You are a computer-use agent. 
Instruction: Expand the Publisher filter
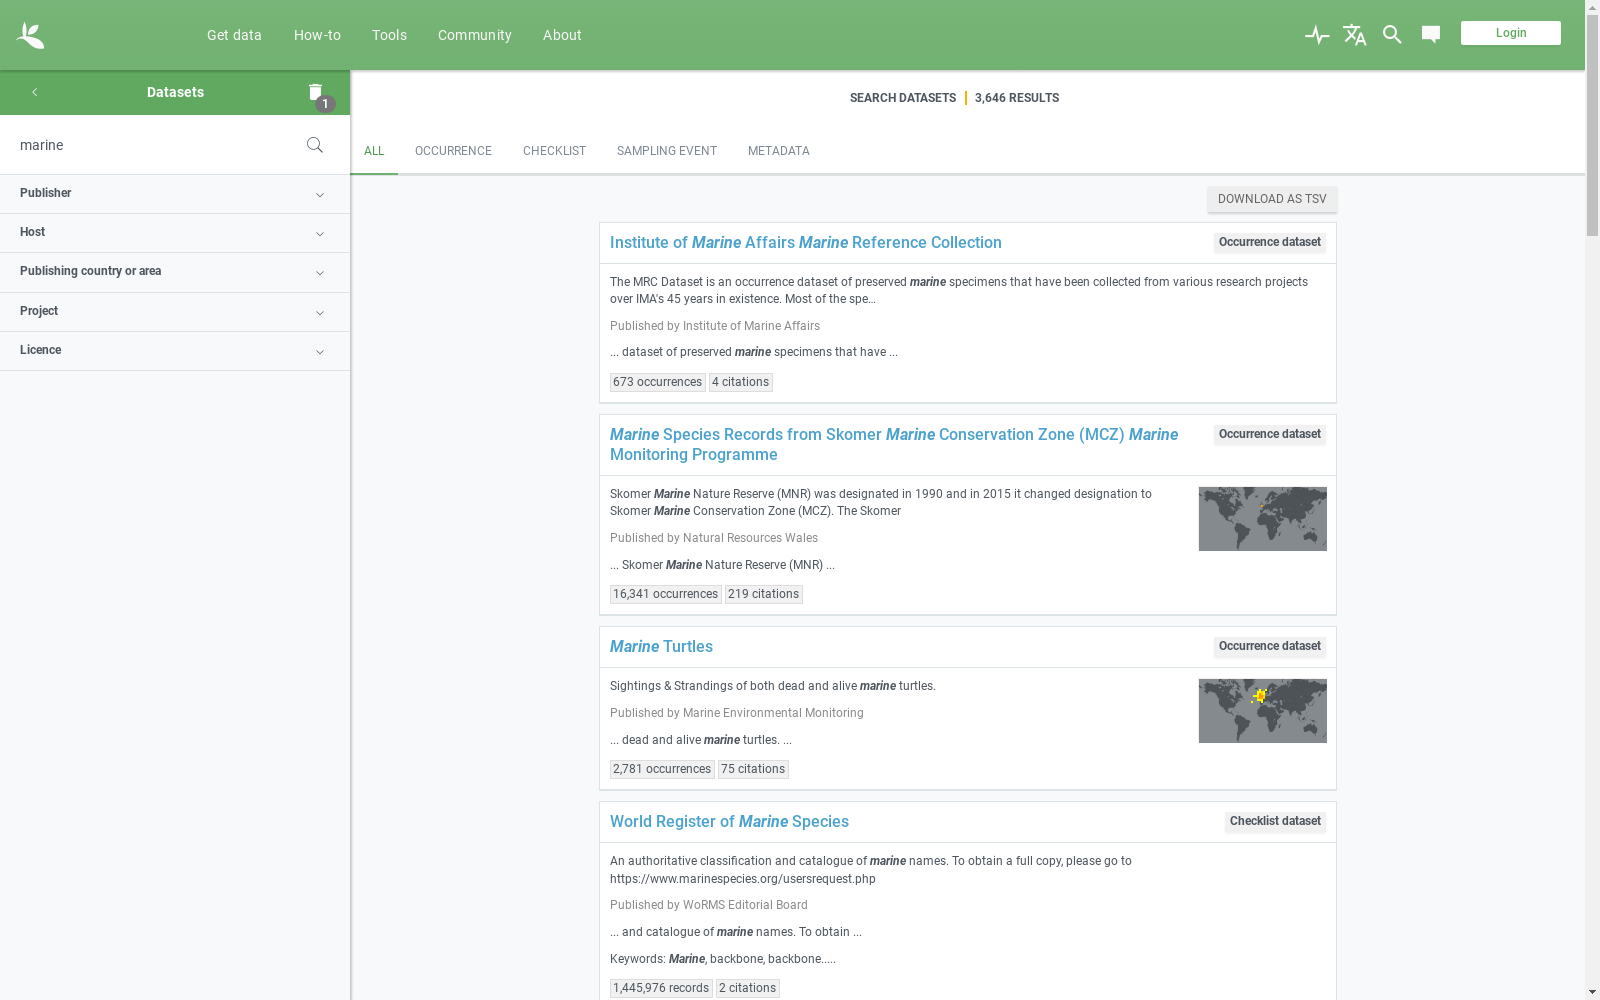(x=175, y=194)
